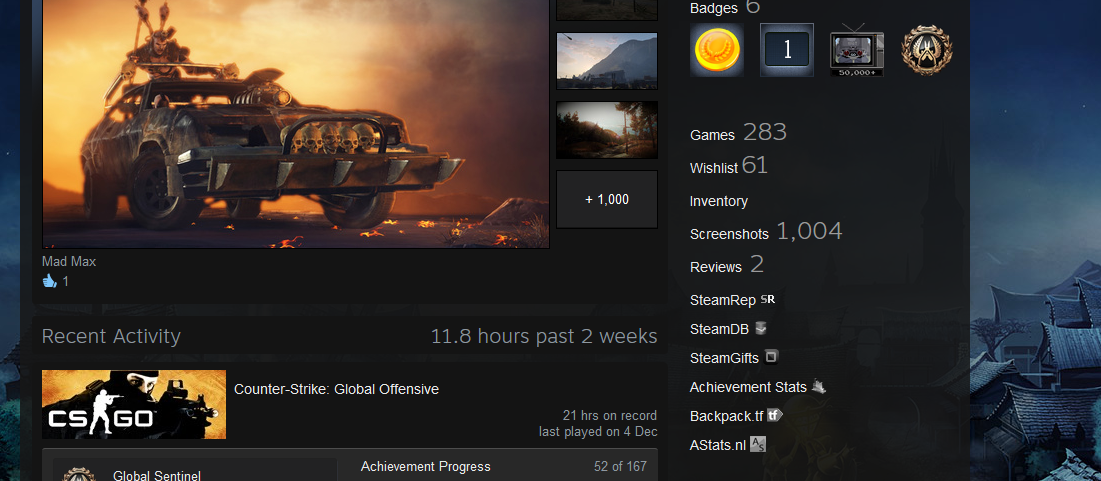Open the SteamGifts link

point(724,358)
